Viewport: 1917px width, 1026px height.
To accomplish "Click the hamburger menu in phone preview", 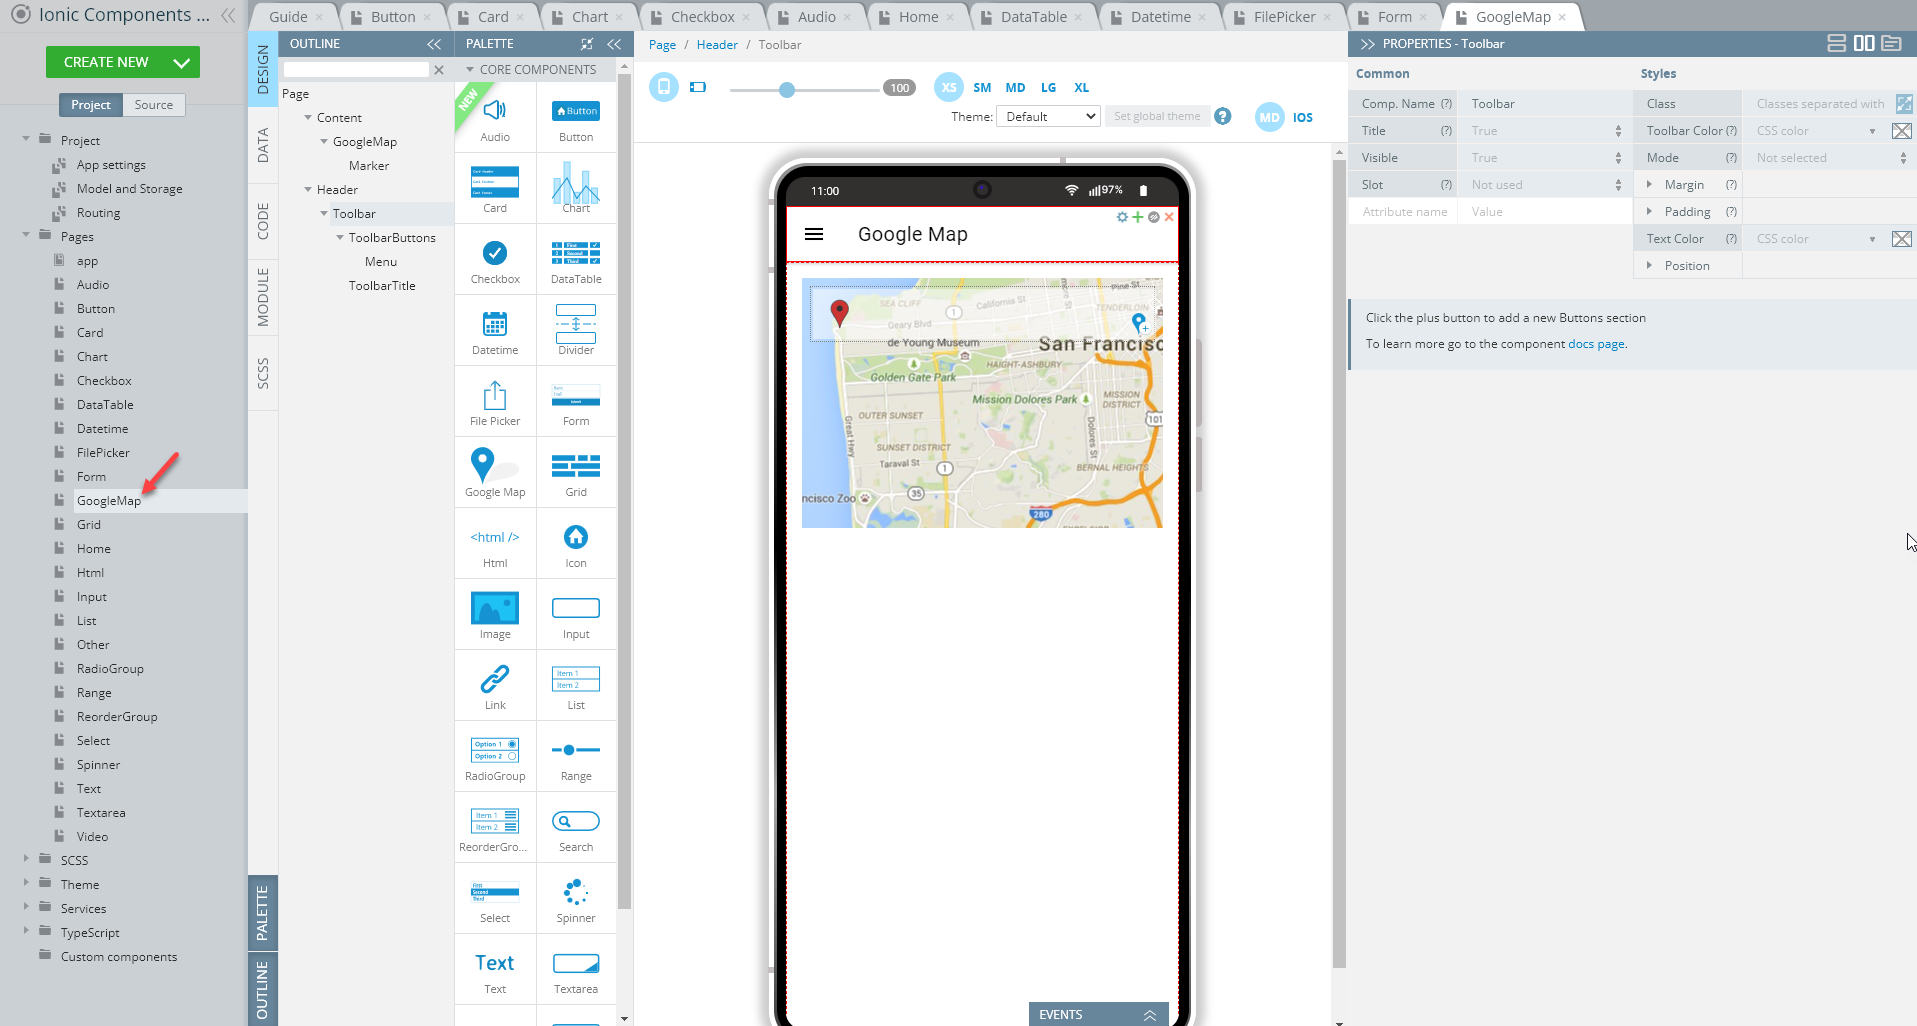I will point(814,234).
